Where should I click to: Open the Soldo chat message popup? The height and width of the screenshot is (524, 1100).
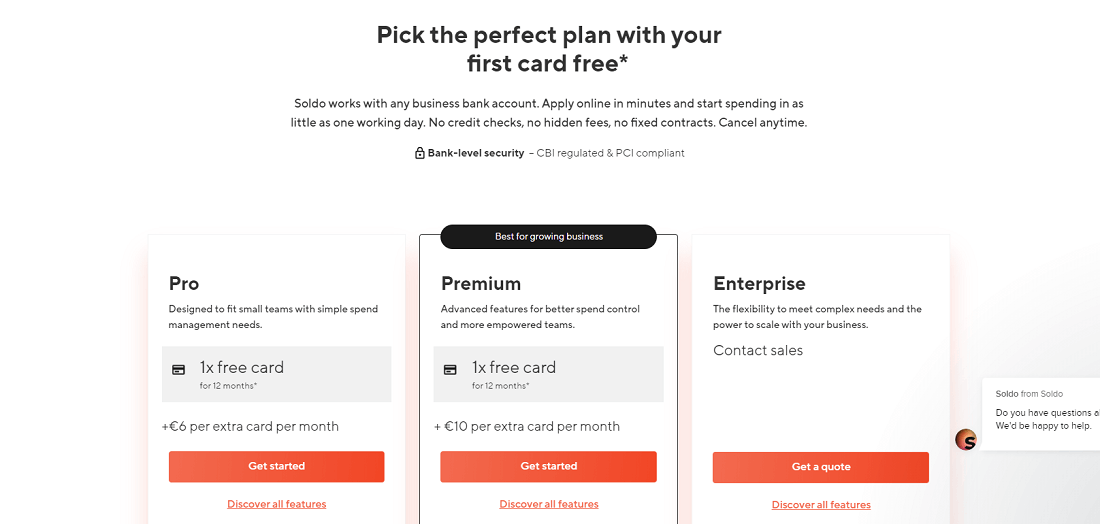pos(1041,414)
